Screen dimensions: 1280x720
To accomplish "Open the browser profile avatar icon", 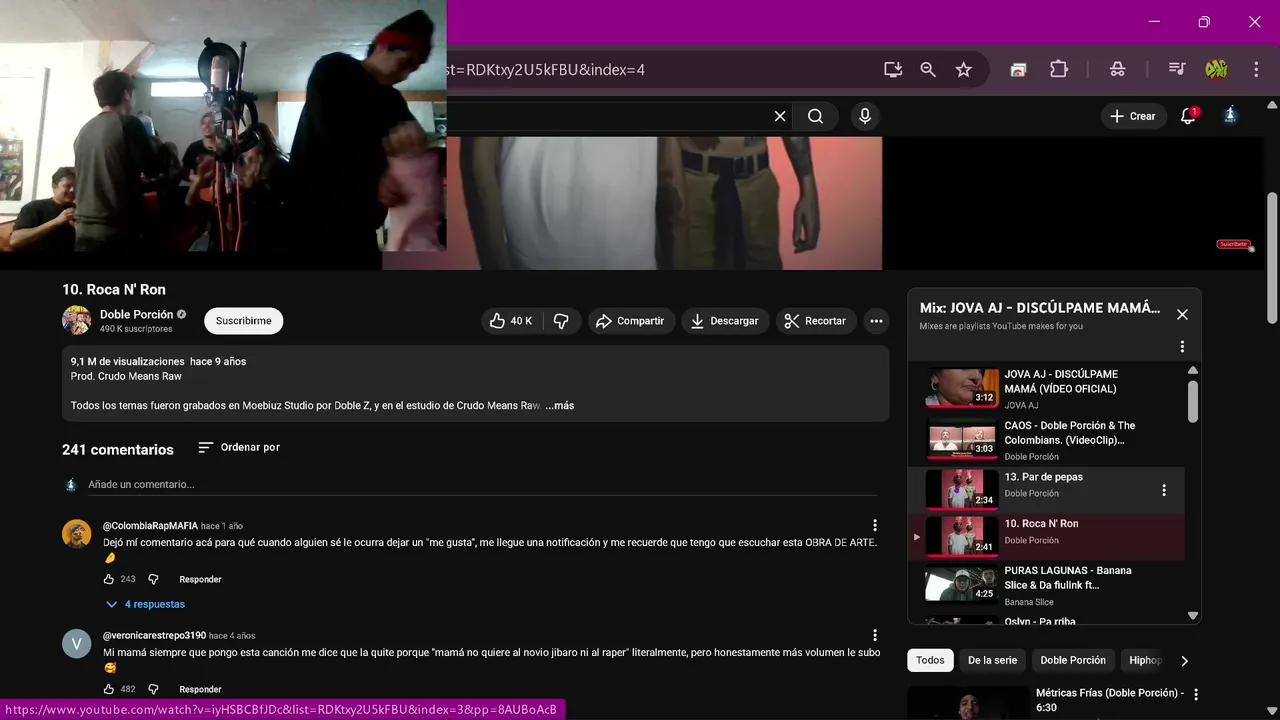I will pos(1216,69).
